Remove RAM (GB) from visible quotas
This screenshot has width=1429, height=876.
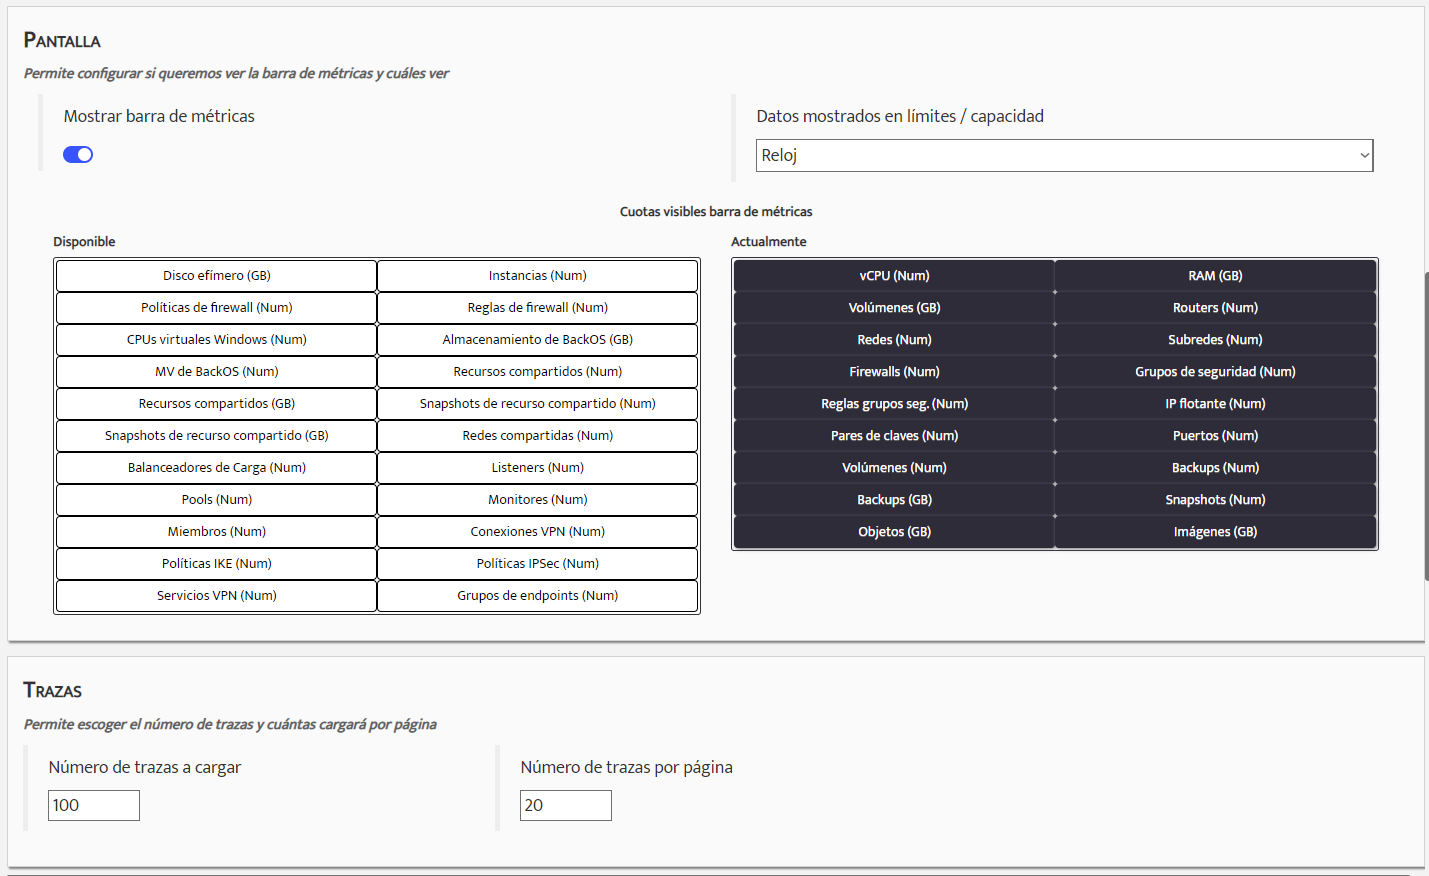1216,275
